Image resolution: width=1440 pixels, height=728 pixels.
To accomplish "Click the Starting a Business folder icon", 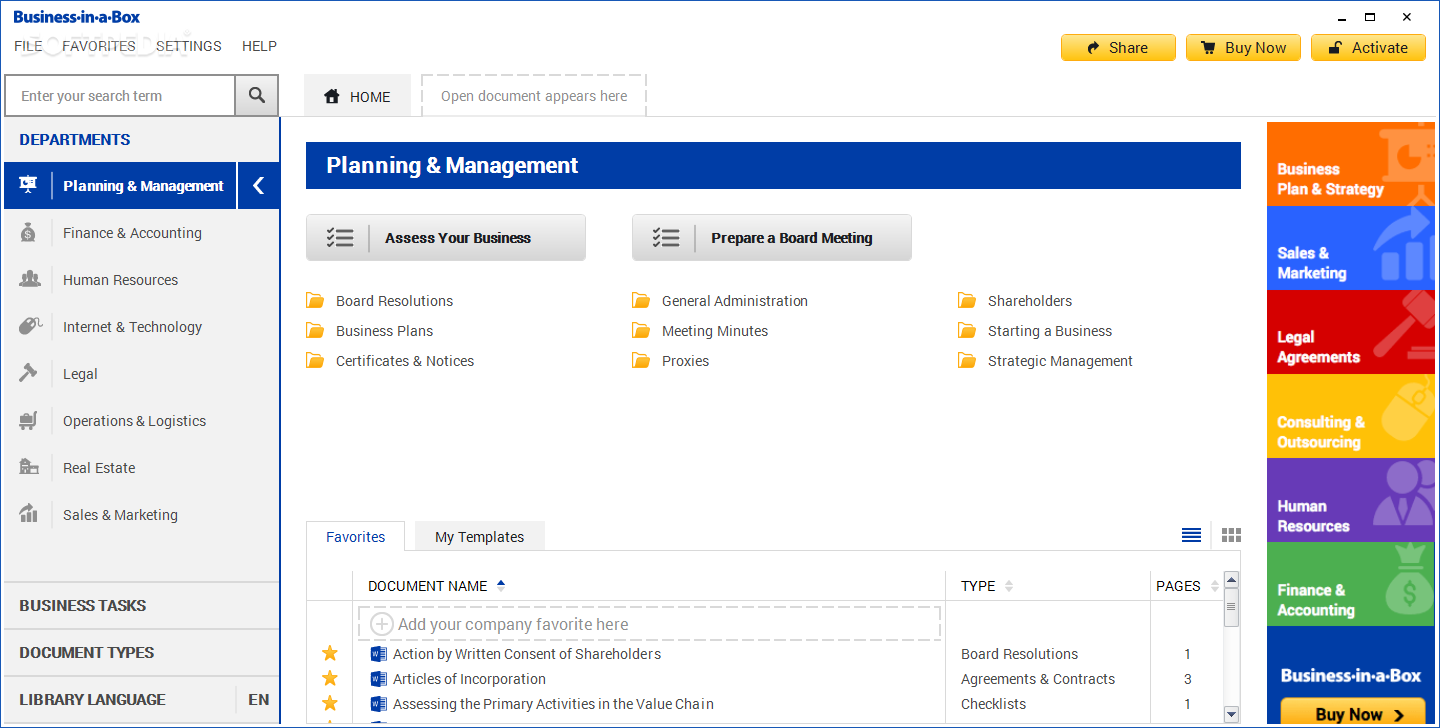I will point(967,331).
